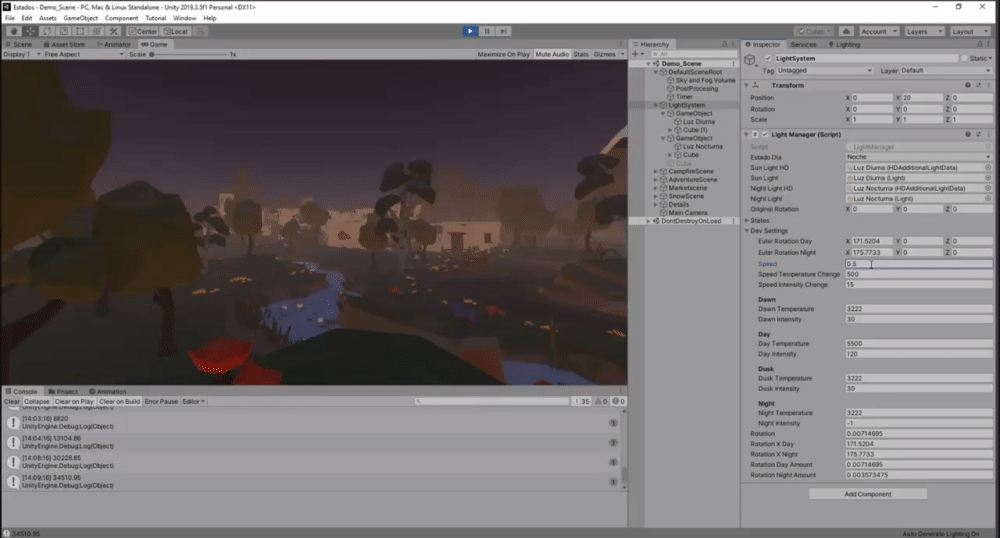Toggle Clear on Play in Console

(x=74, y=402)
